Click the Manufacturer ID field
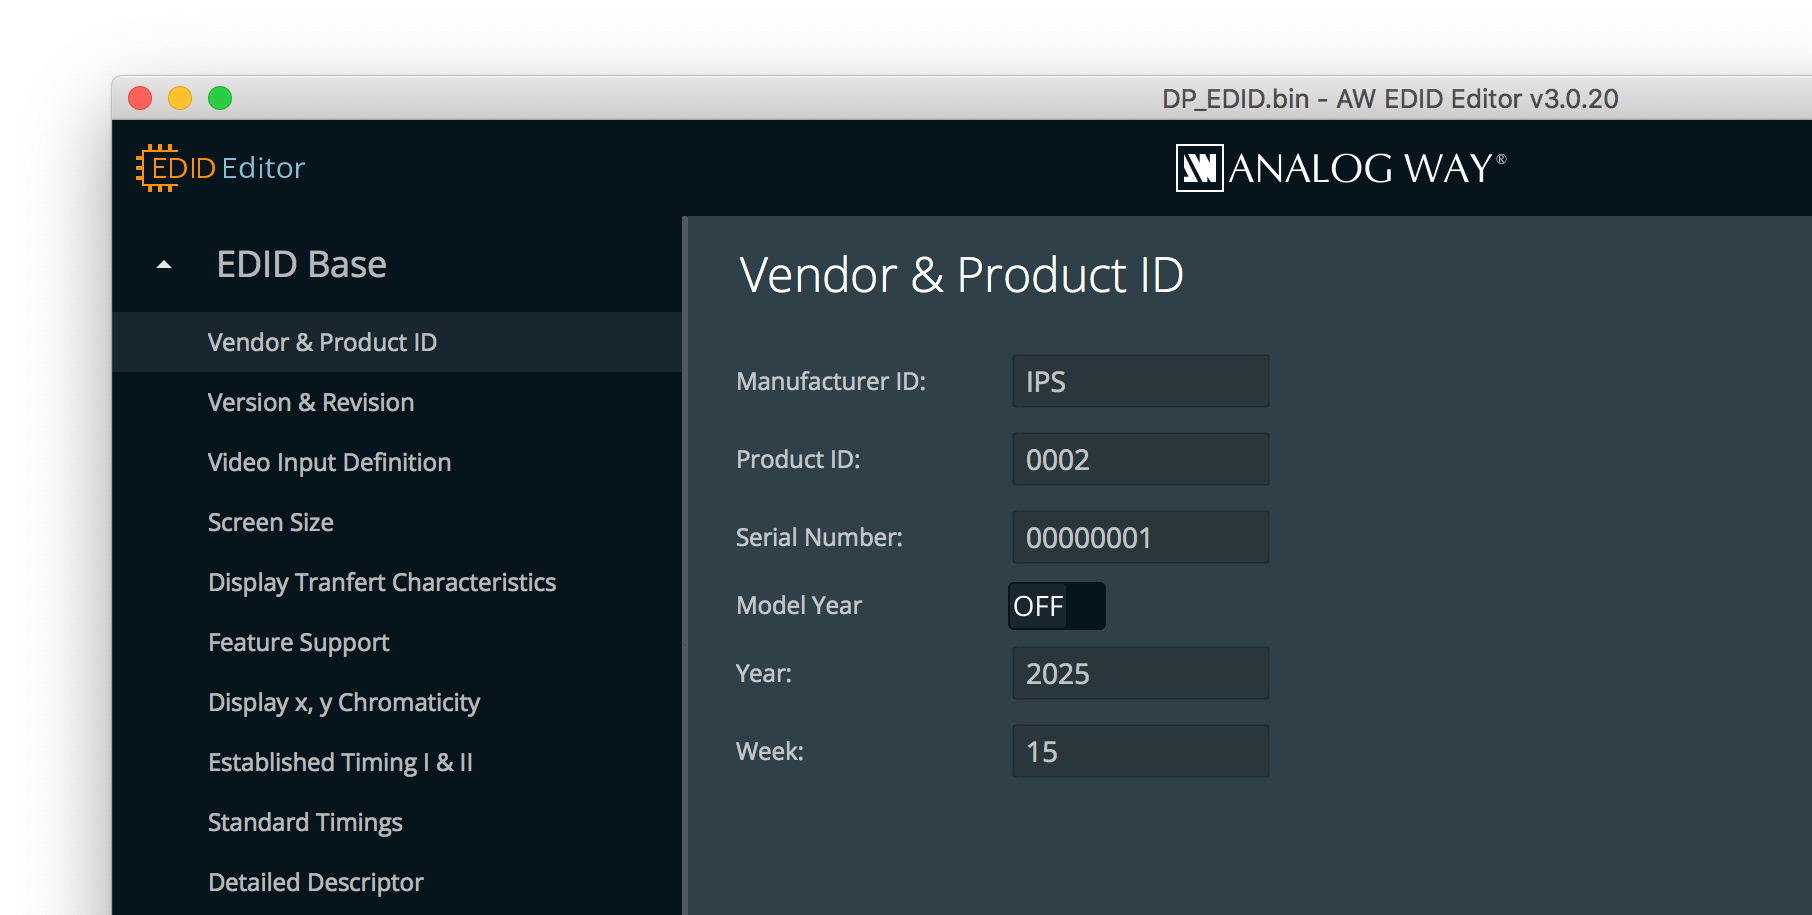 [1140, 381]
